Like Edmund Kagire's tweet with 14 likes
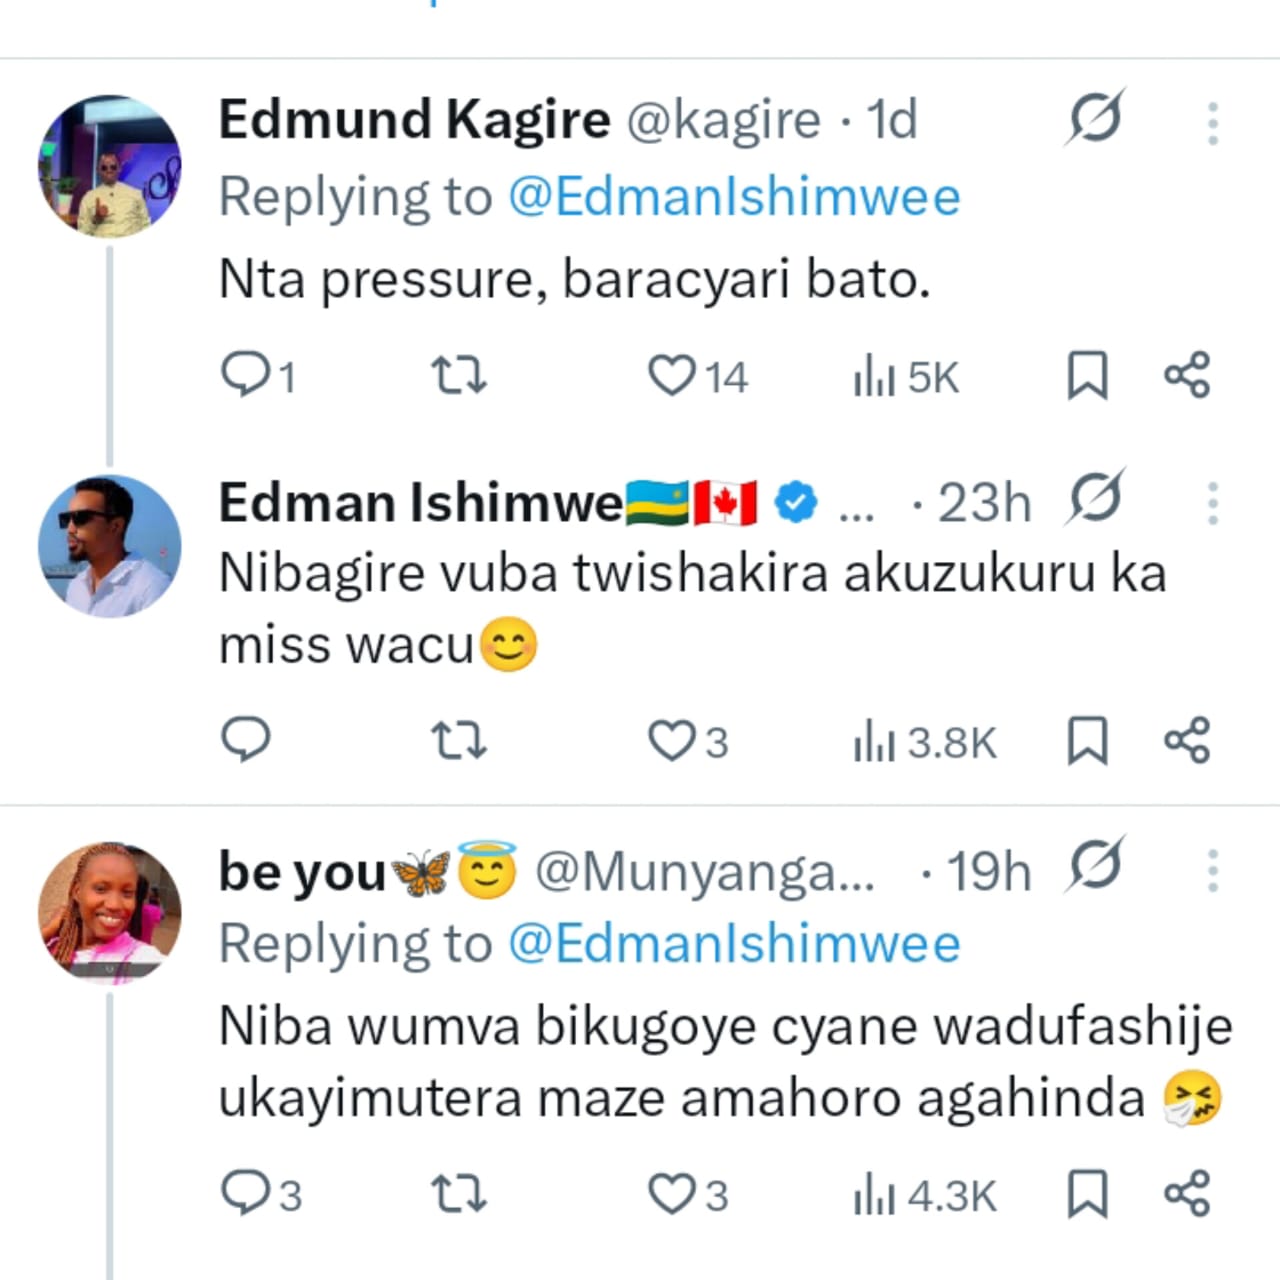 [671, 375]
